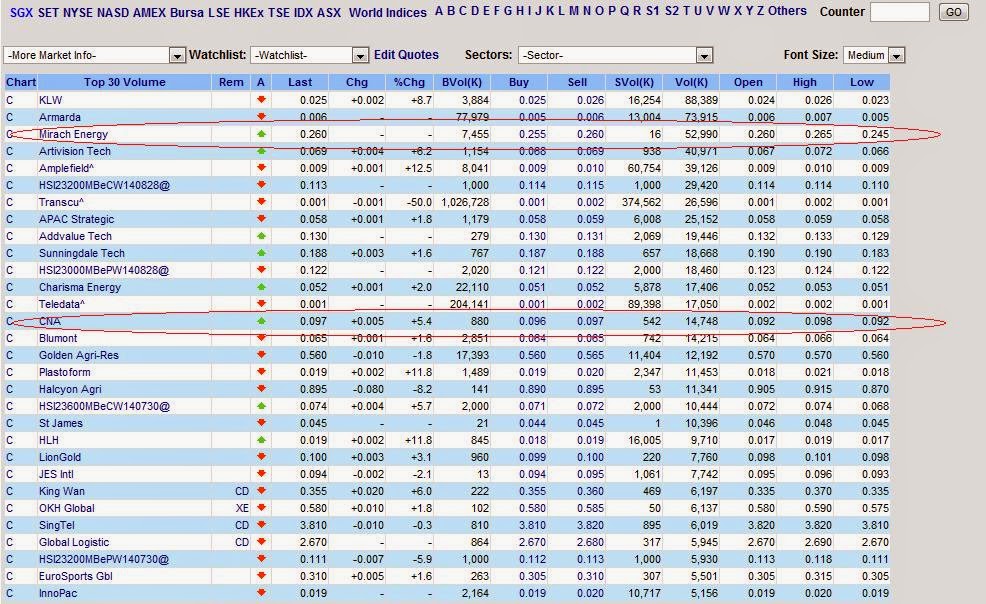The width and height of the screenshot is (986, 604).
Task: Open the Artivision Tech counter link
Action: tap(75, 151)
